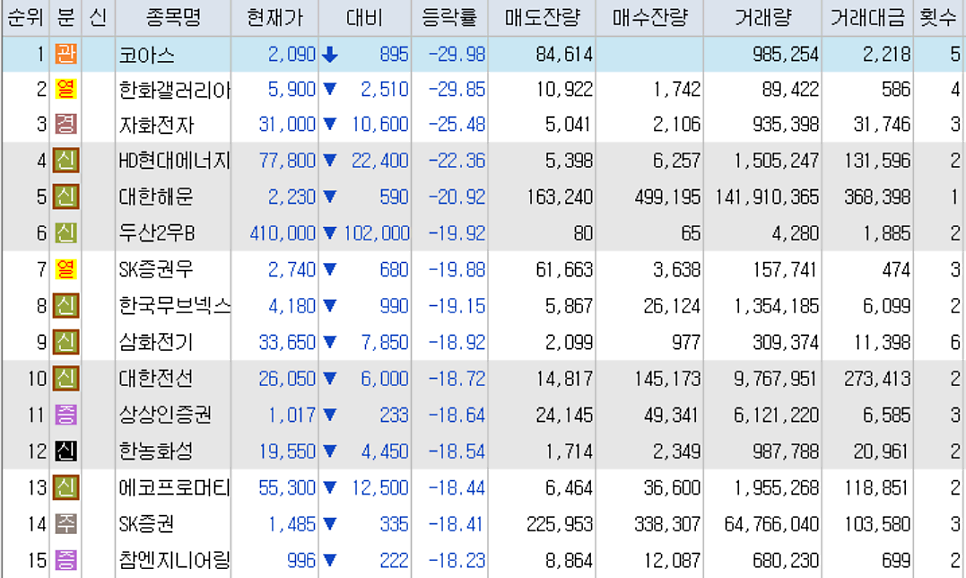Select stock name 상상인증권

pos(165,415)
